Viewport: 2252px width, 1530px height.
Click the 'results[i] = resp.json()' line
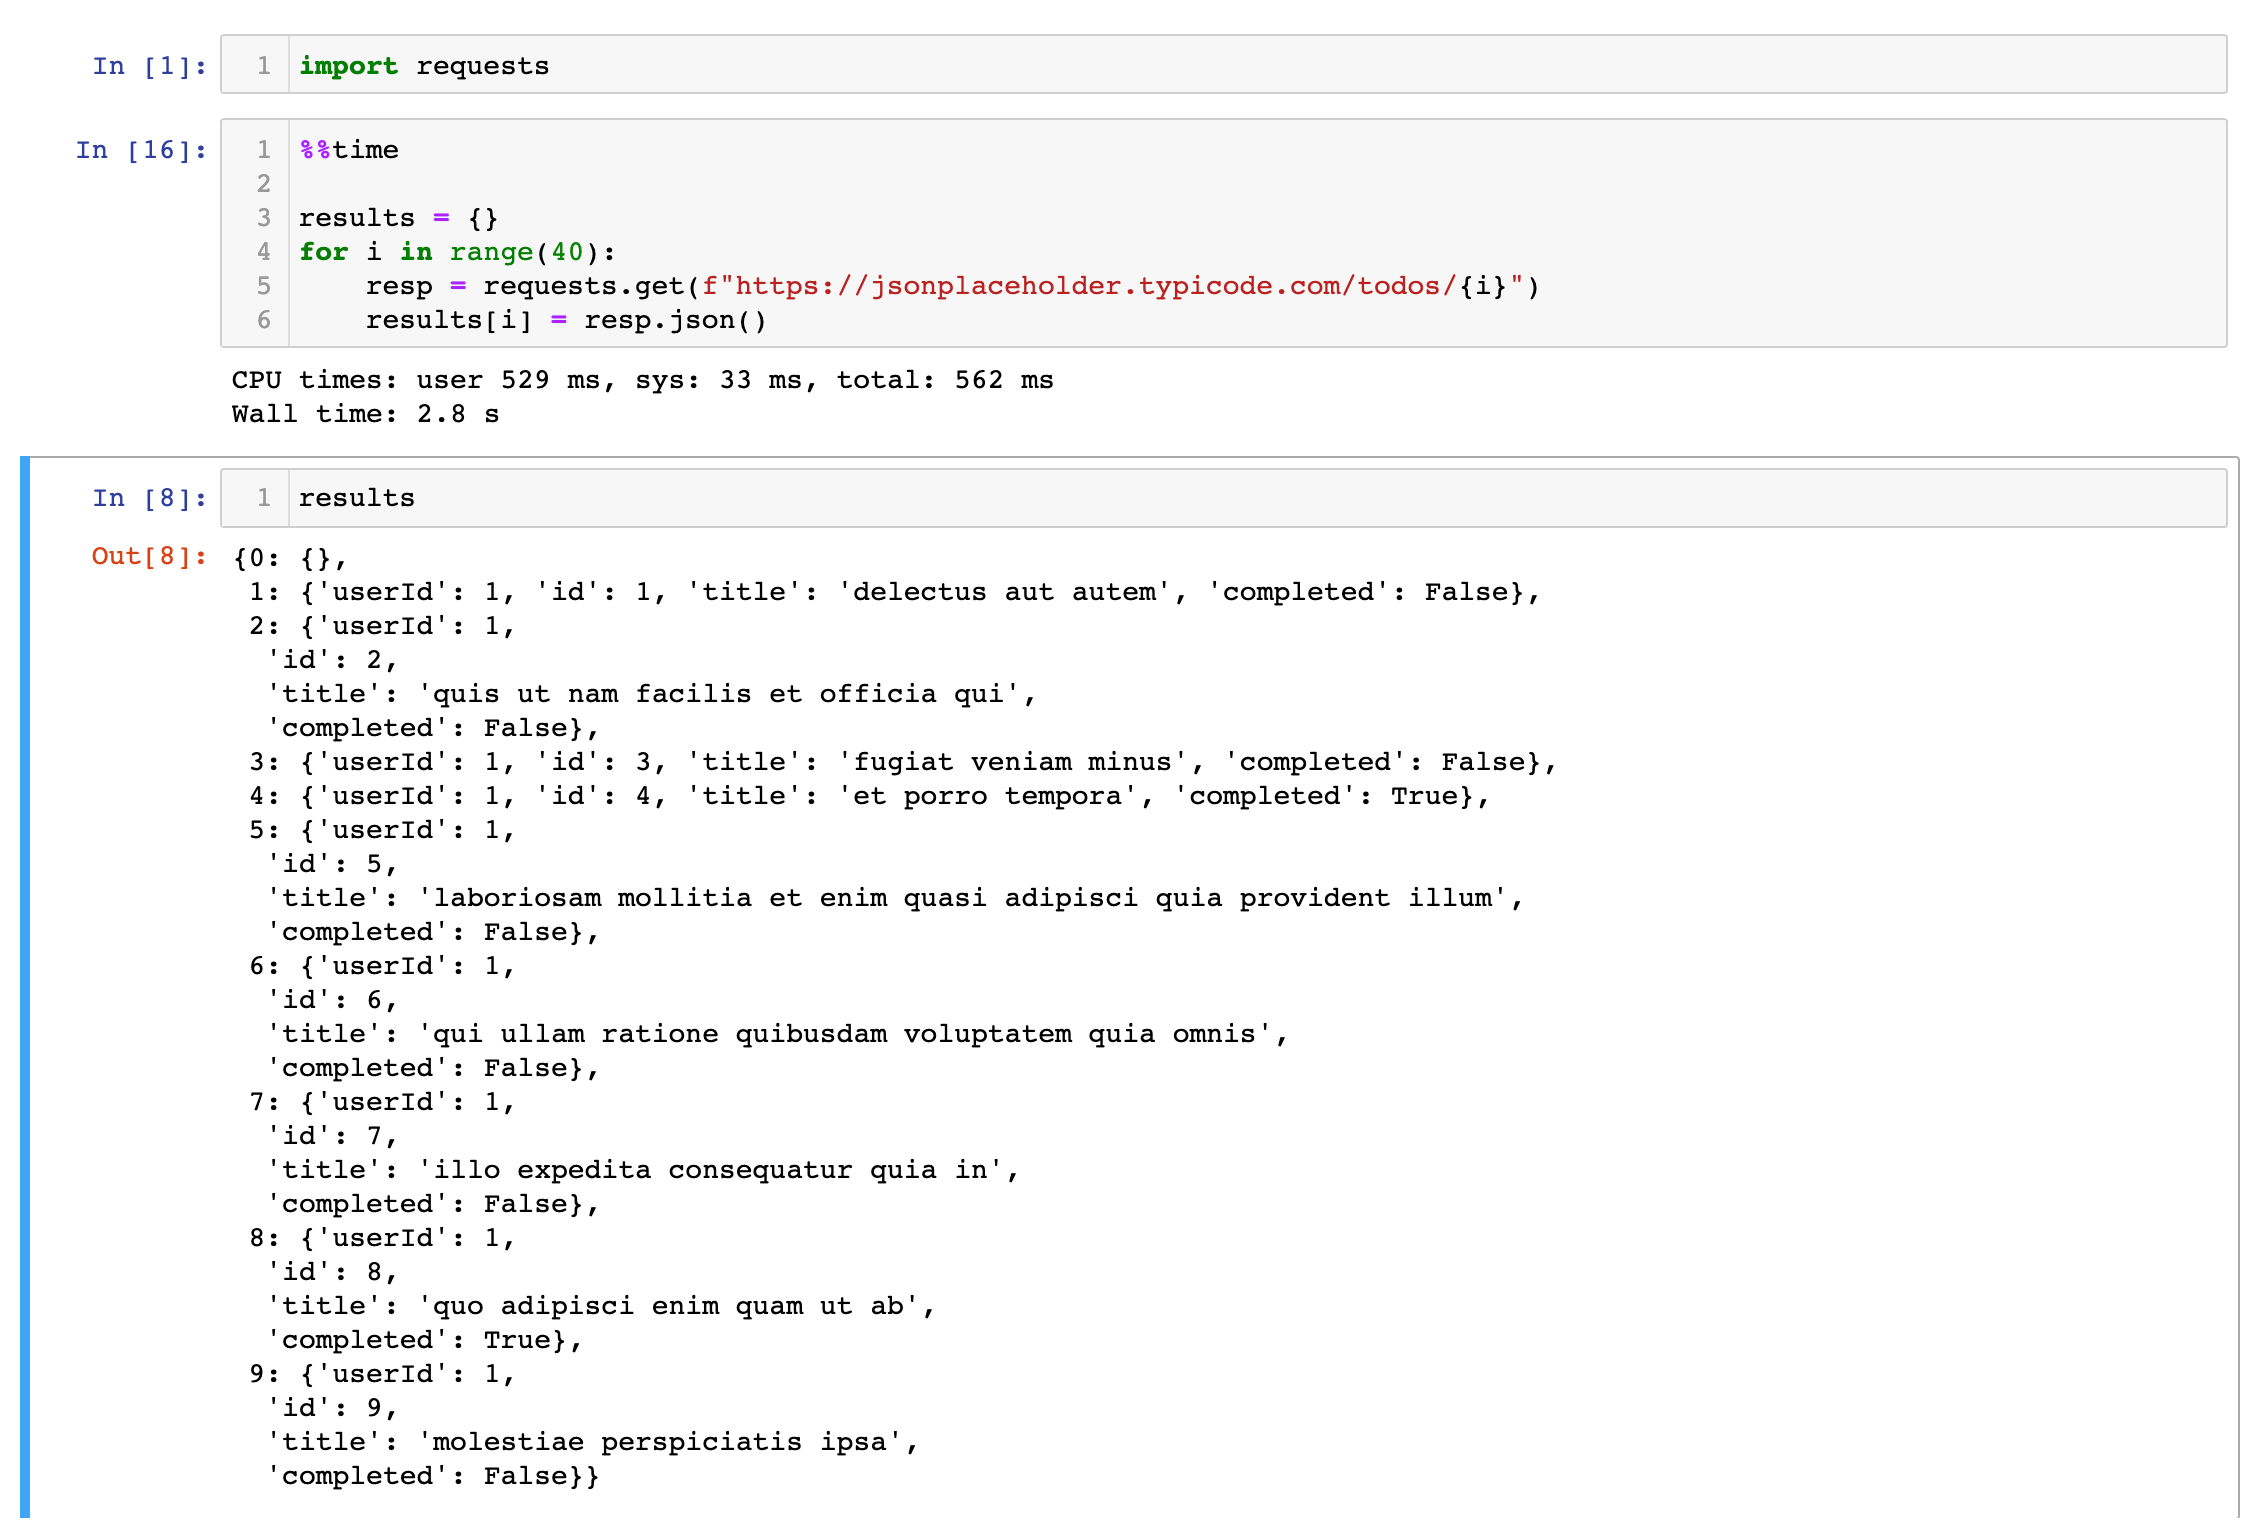(565, 320)
